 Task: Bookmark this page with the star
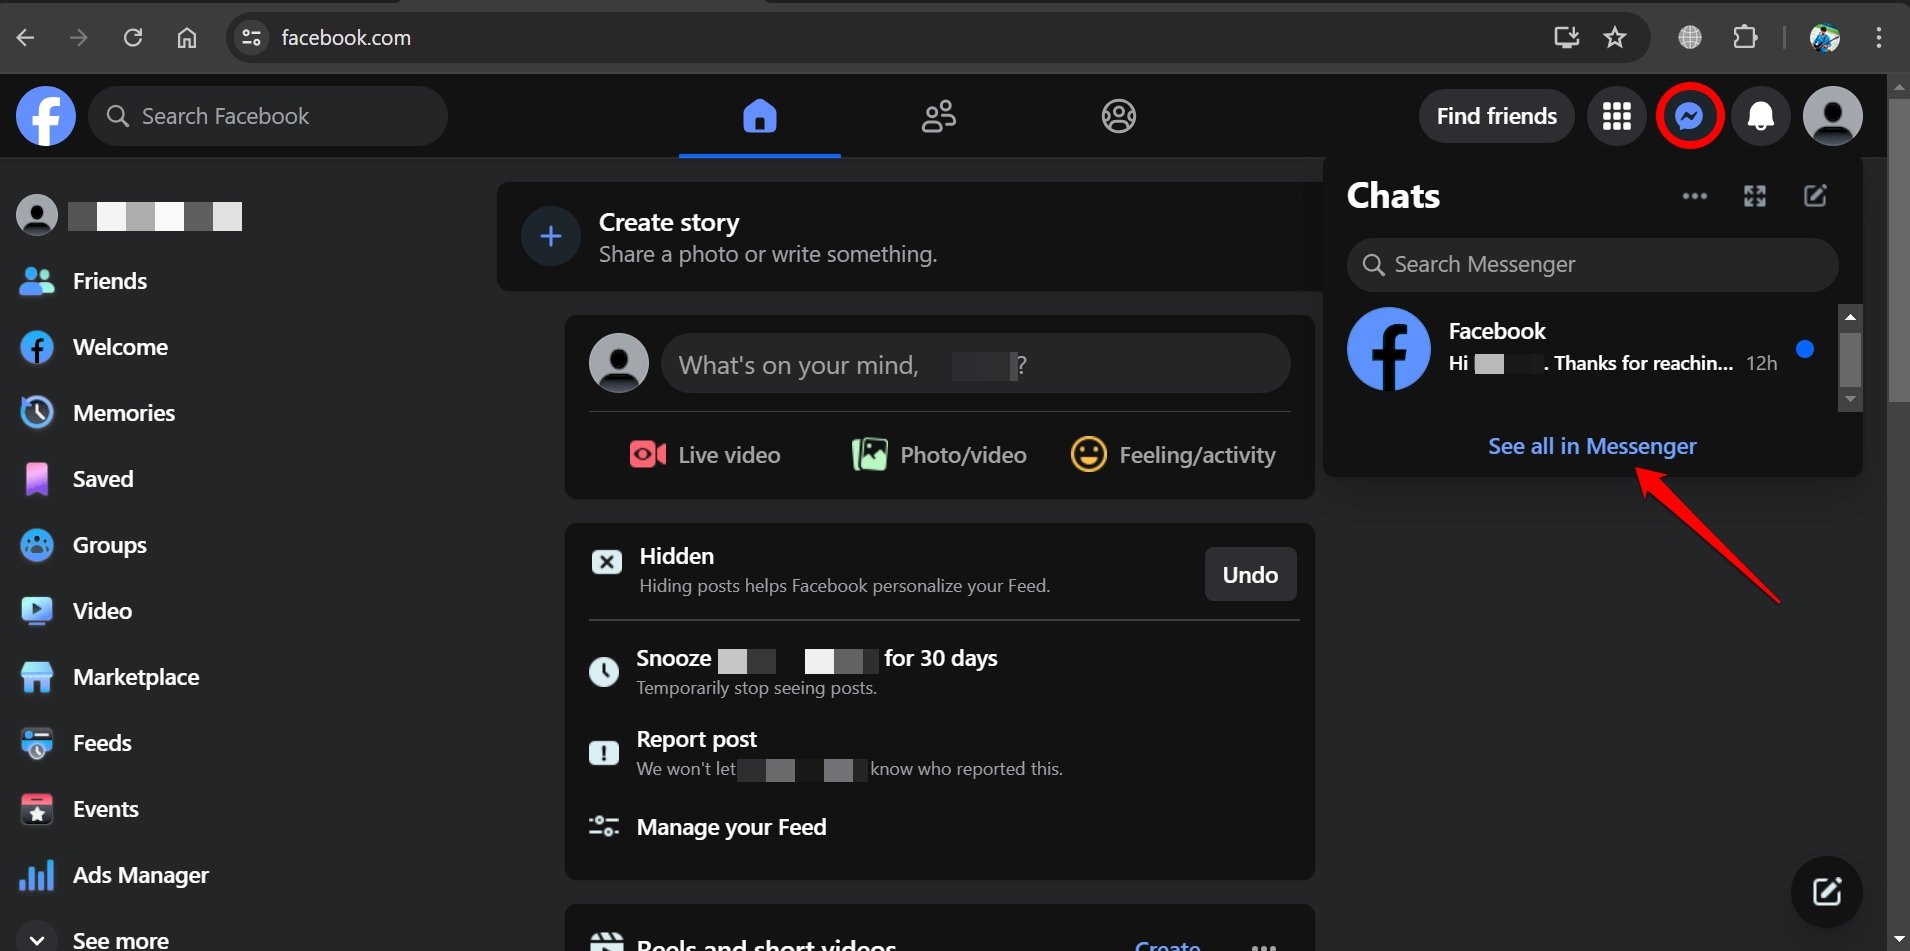[x=1615, y=38]
